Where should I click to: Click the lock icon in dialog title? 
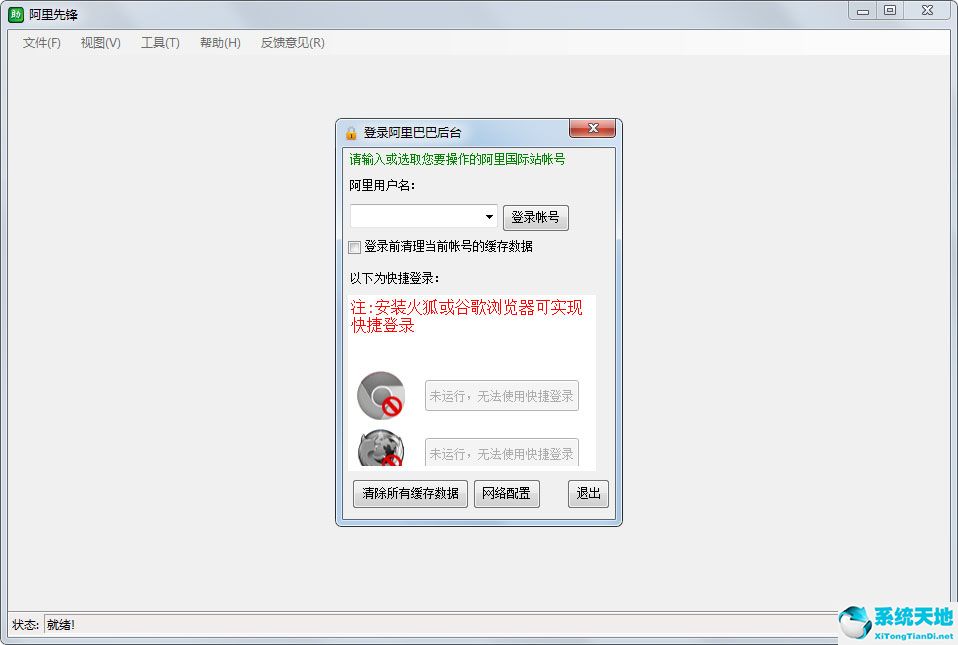click(351, 133)
